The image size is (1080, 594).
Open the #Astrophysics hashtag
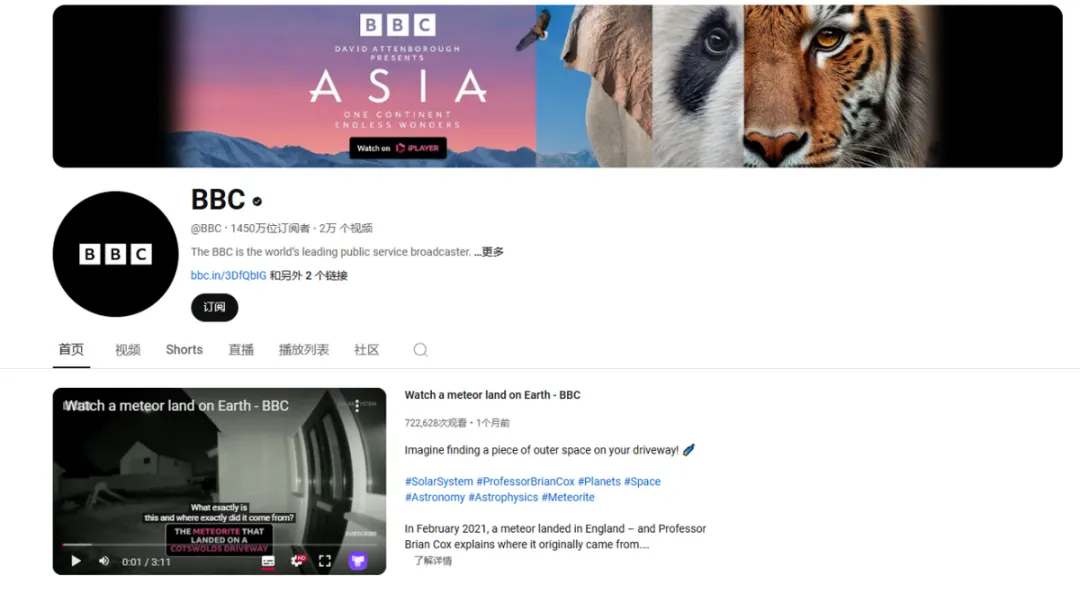(x=503, y=497)
